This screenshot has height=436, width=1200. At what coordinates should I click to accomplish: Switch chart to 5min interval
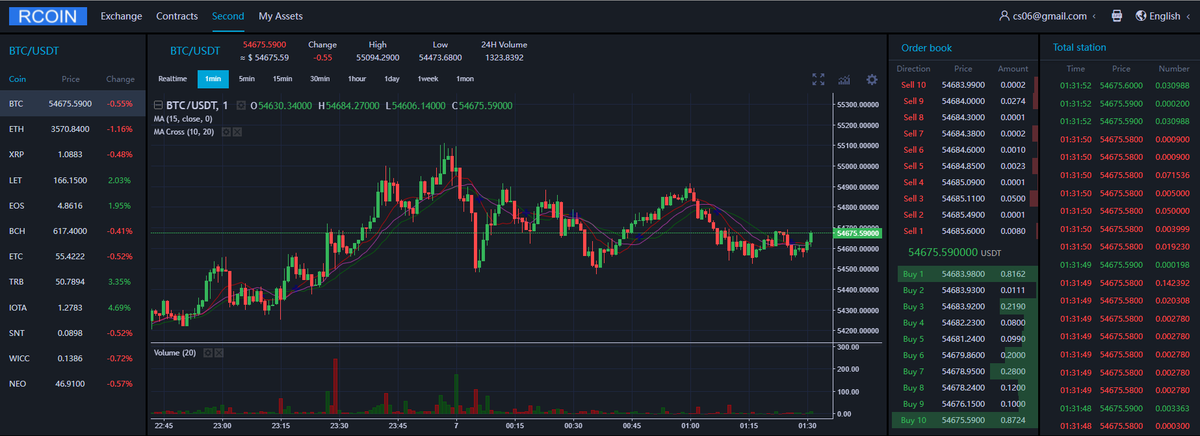coord(246,79)
